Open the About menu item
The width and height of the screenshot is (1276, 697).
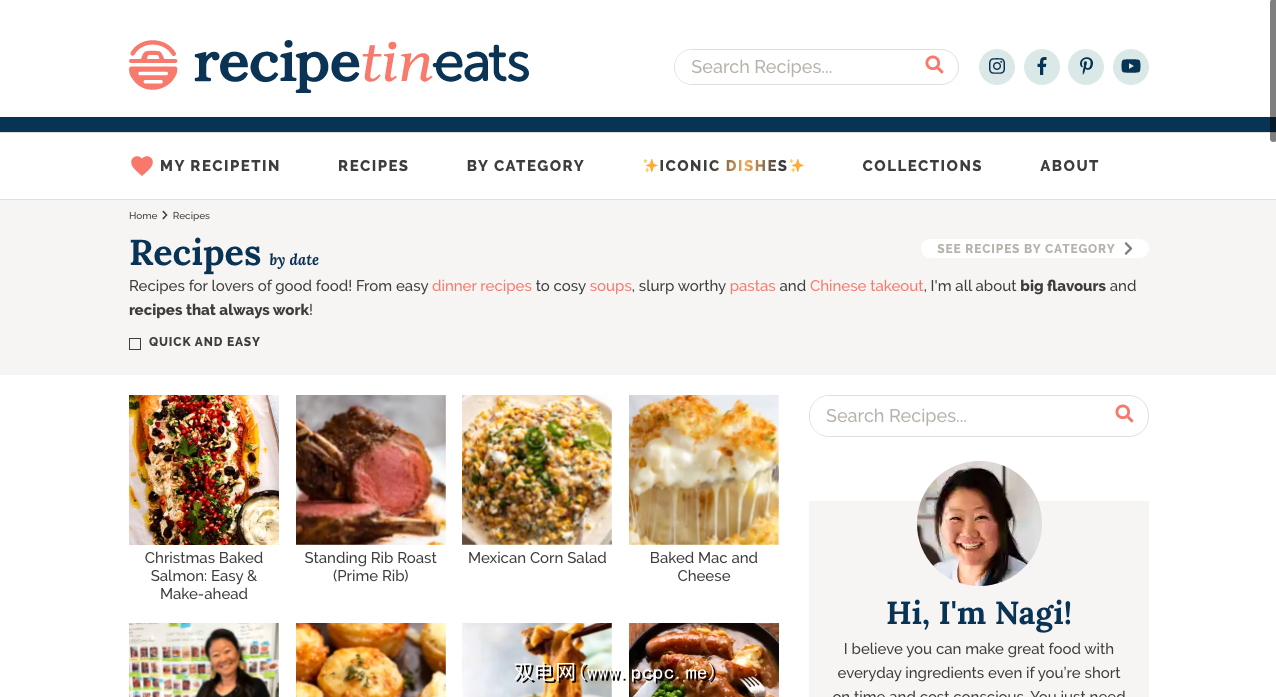click(1069, 166)
